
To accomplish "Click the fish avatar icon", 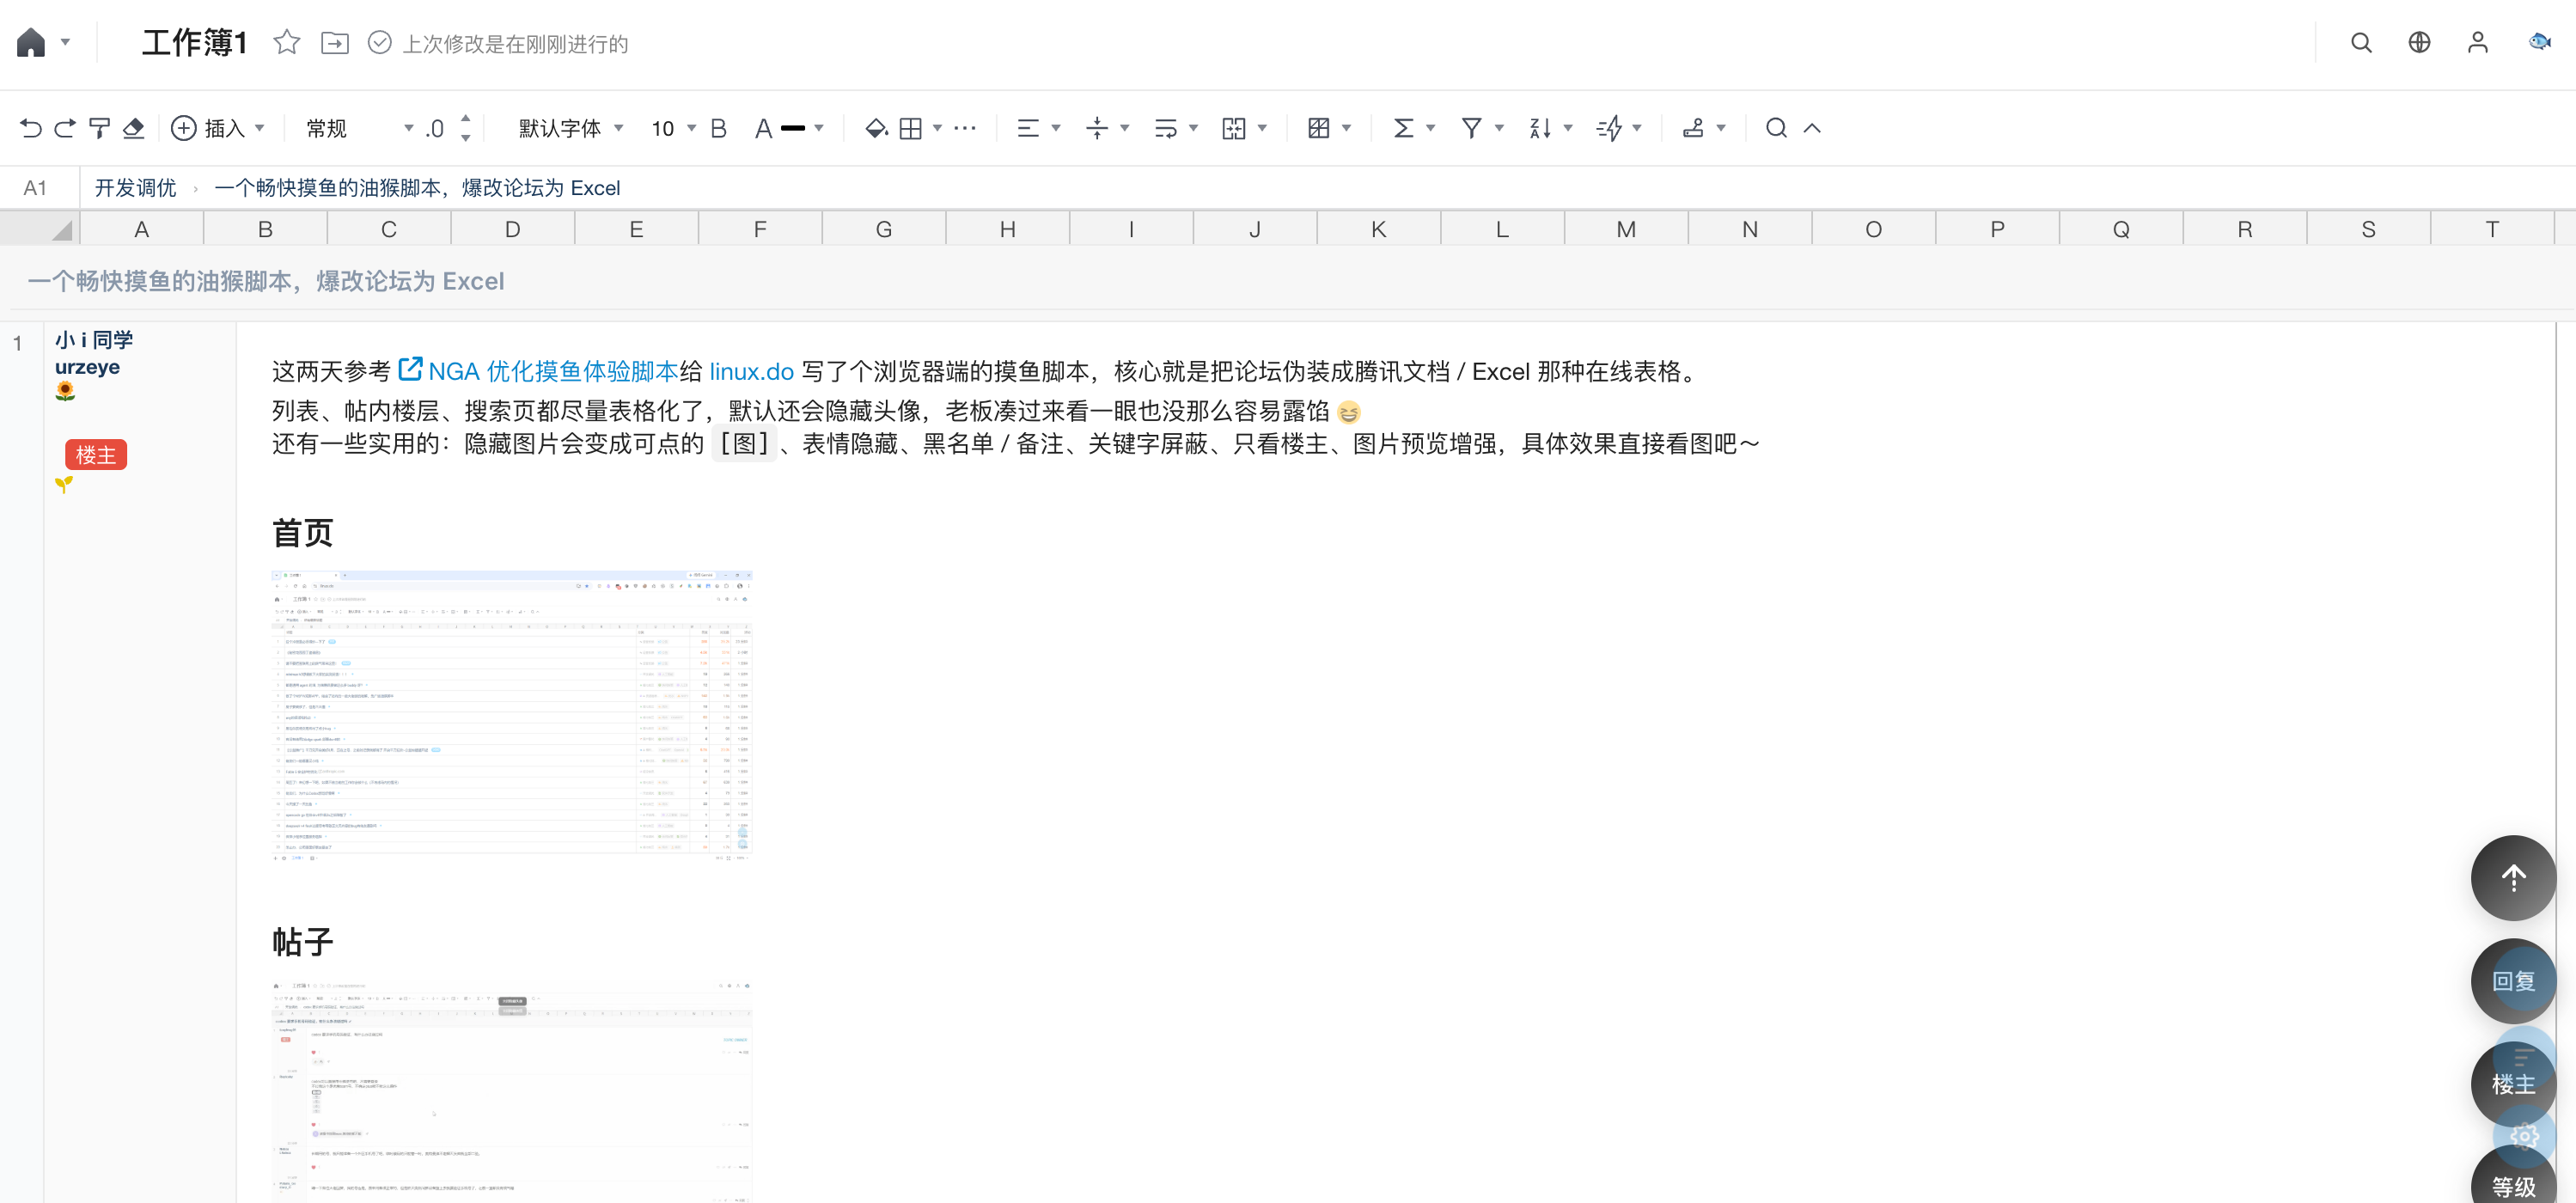I will (2539, 42).
